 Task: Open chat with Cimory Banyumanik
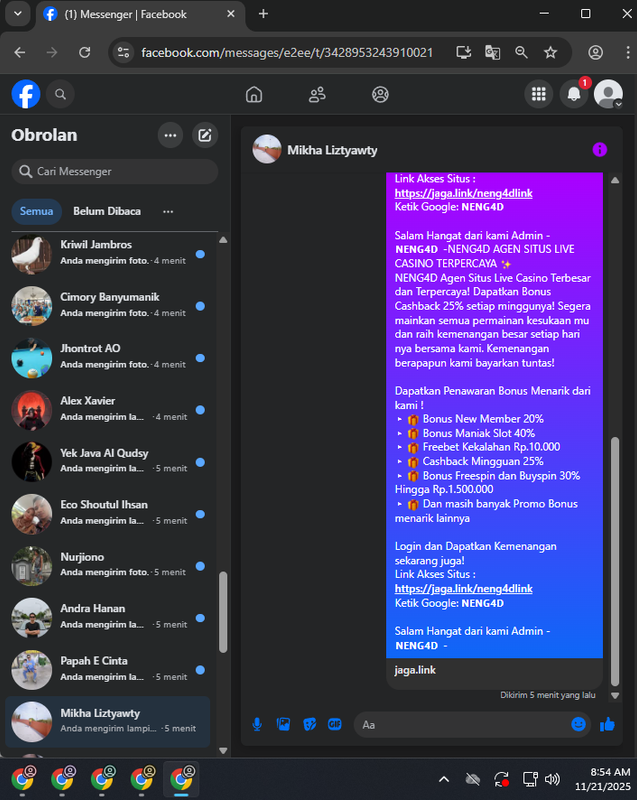[108, 306]
